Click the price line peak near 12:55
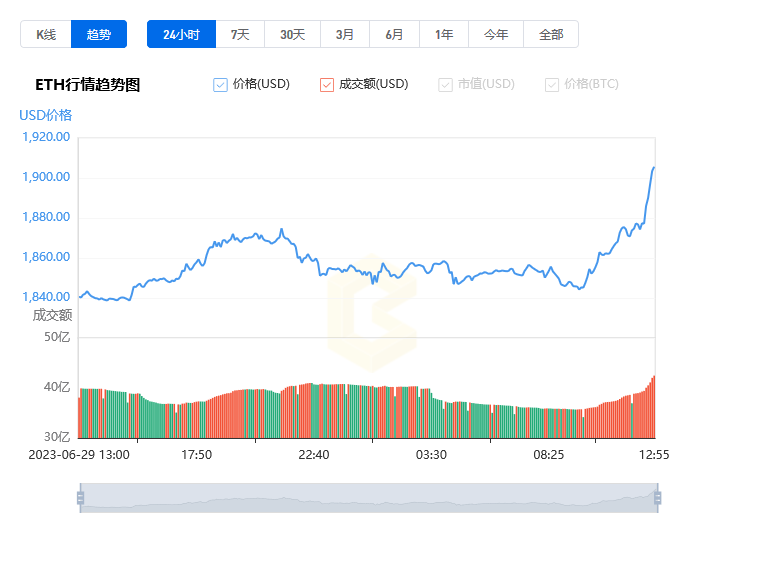This screenshot has width=780, height=563. pos(654,168)
